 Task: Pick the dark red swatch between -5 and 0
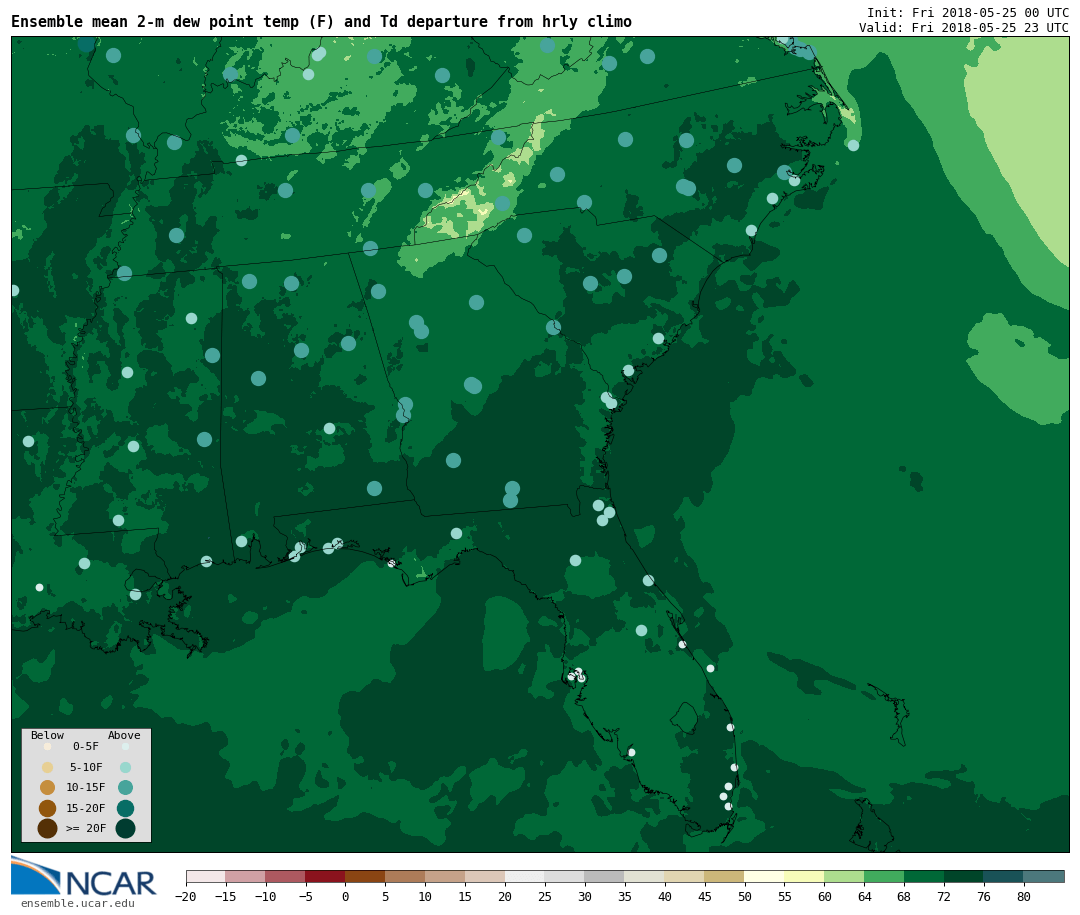[325, 876]
